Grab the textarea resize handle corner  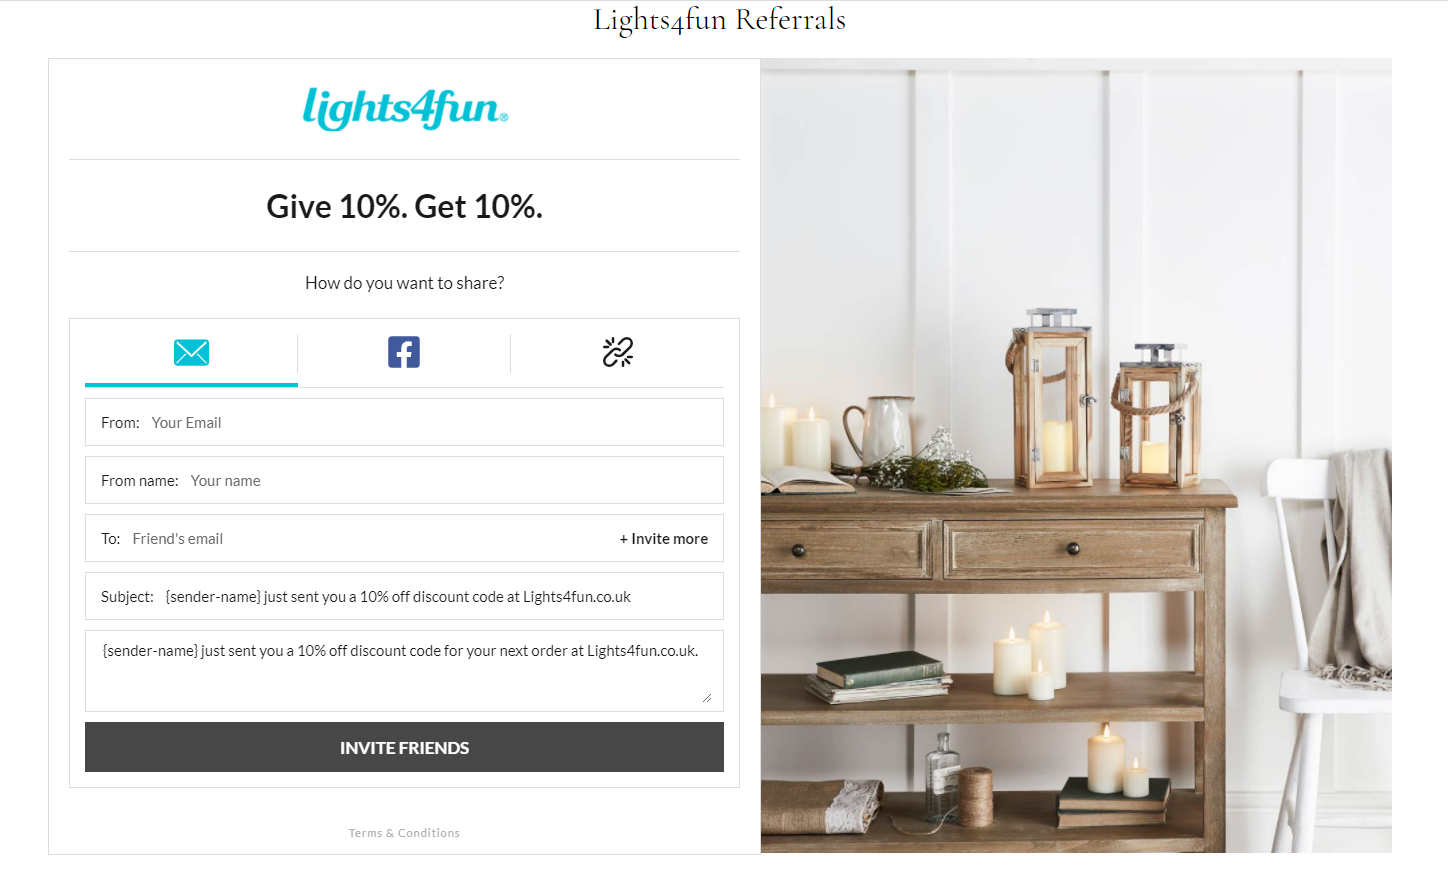pyautogui.click(x=707, y=698)
